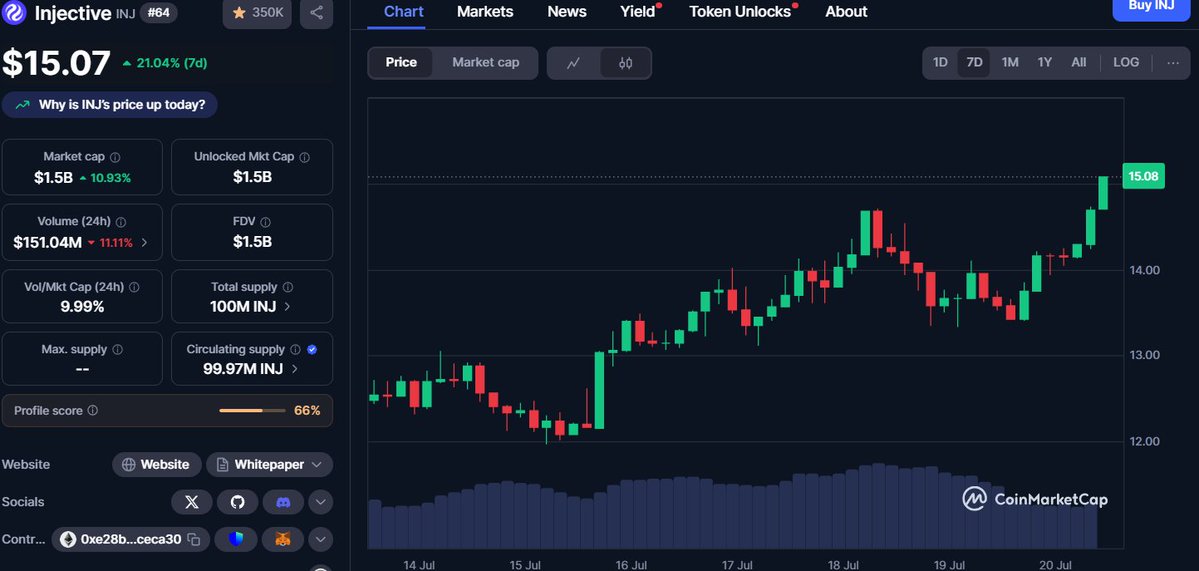Show Circulating supply info icon
This screenshot has width=1199, height=571.
[294, 349]
